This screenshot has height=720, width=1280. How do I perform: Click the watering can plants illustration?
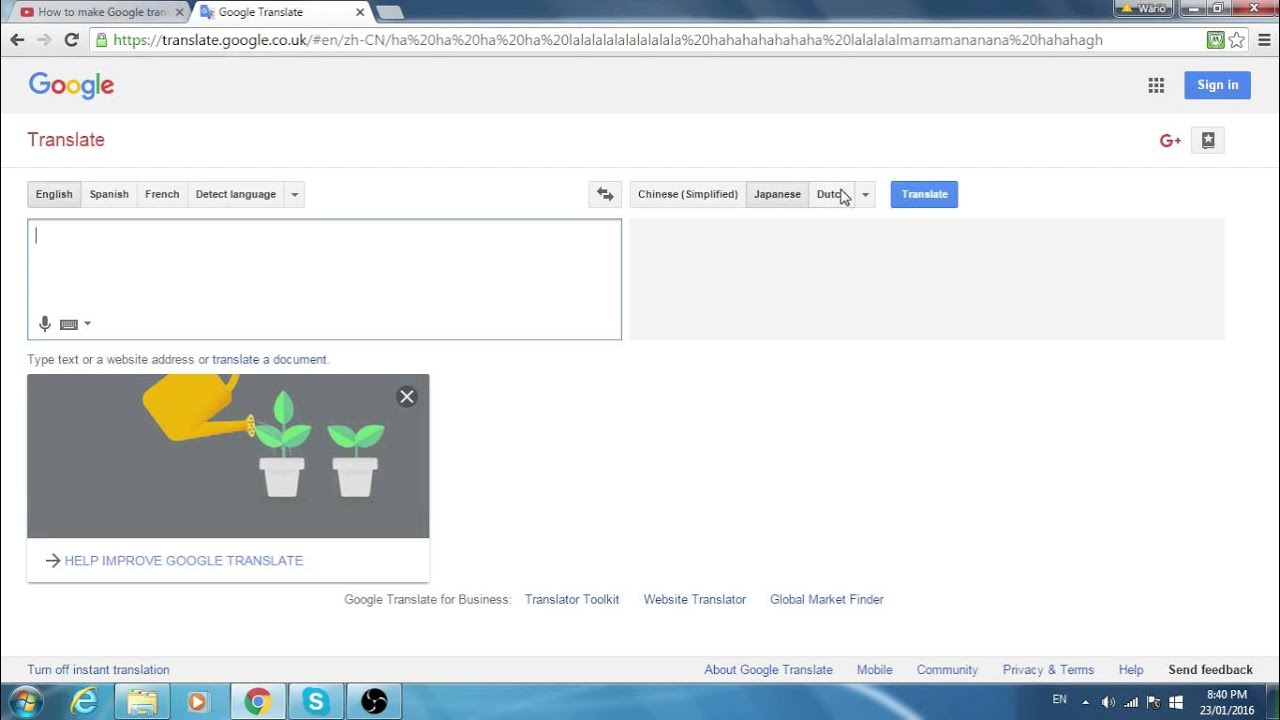pyautogui.click(x=228, y=456)
